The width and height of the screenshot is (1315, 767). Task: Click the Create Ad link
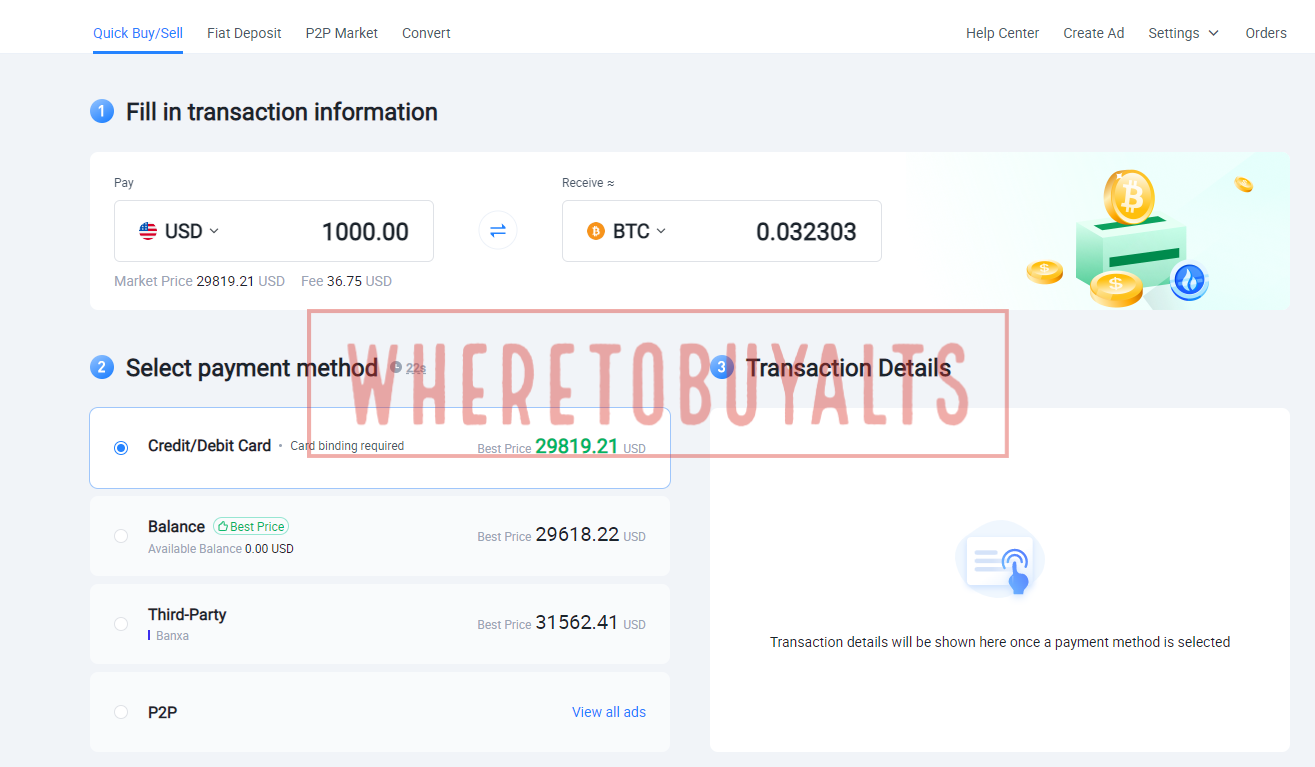[1094, 33]
